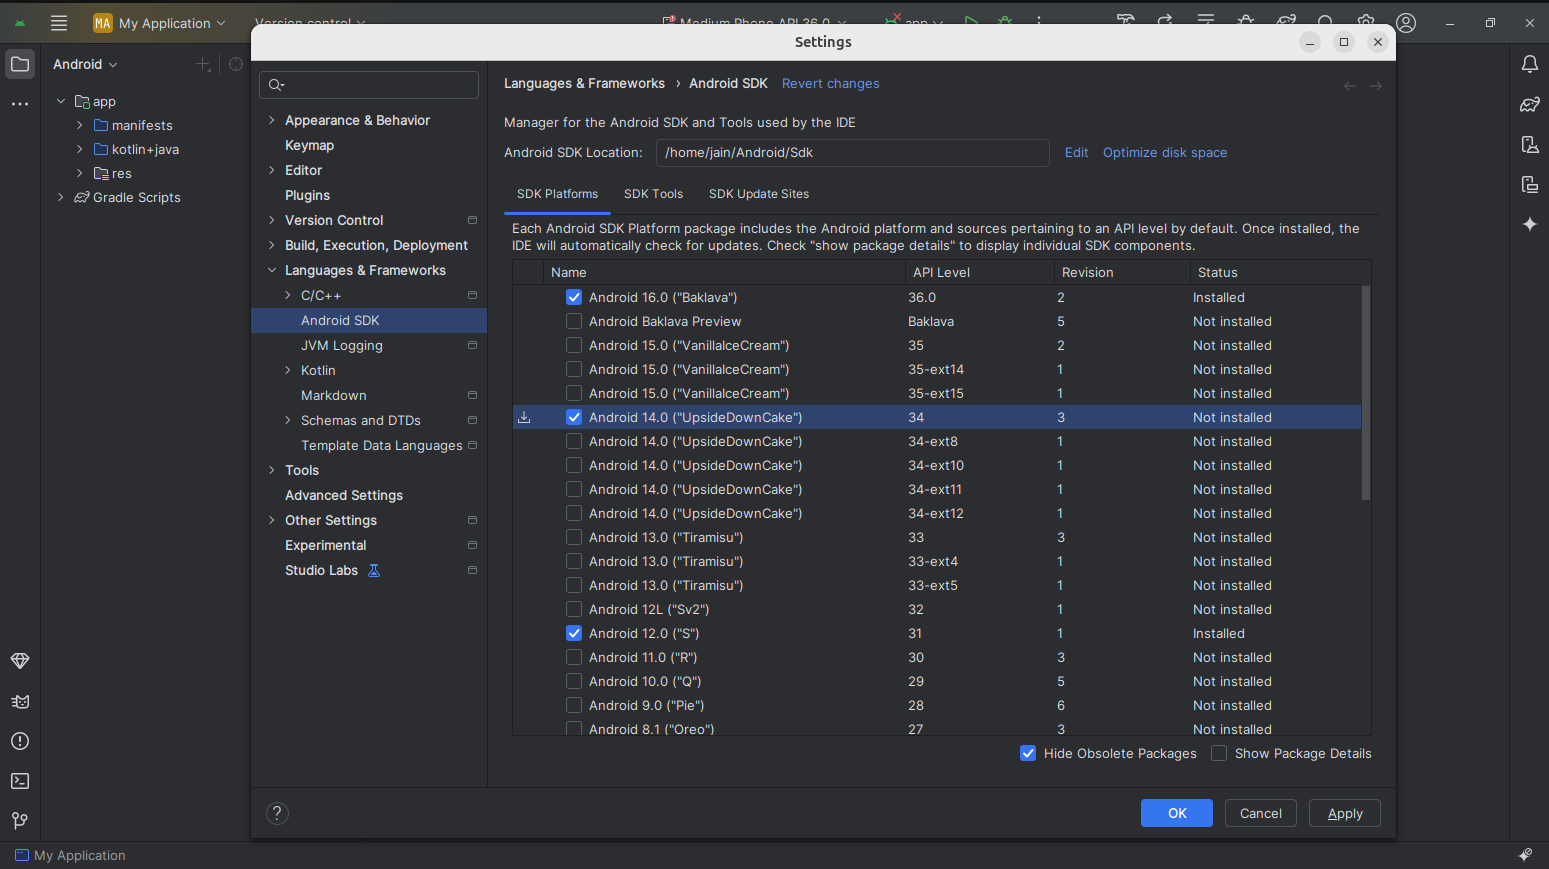Open the Android project view dropdown
This screenshot has height=869, width=1549.
(85, 64)
